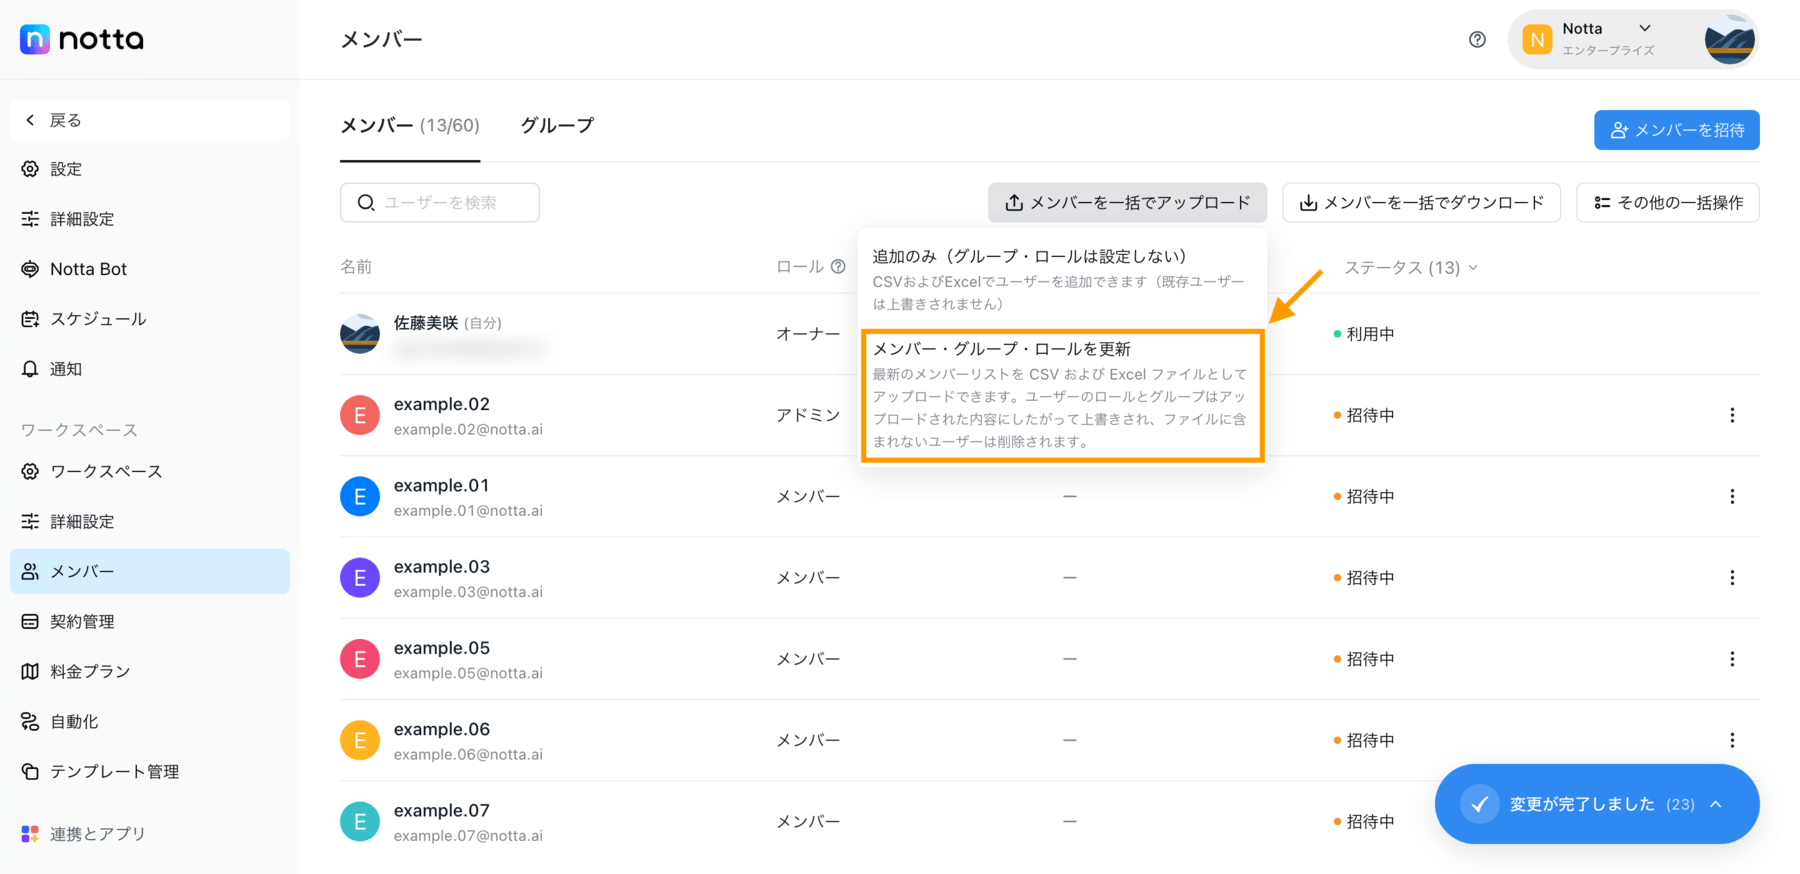Open 設定 in the sidebar
1800x874 pixels.
coord(150,169)
